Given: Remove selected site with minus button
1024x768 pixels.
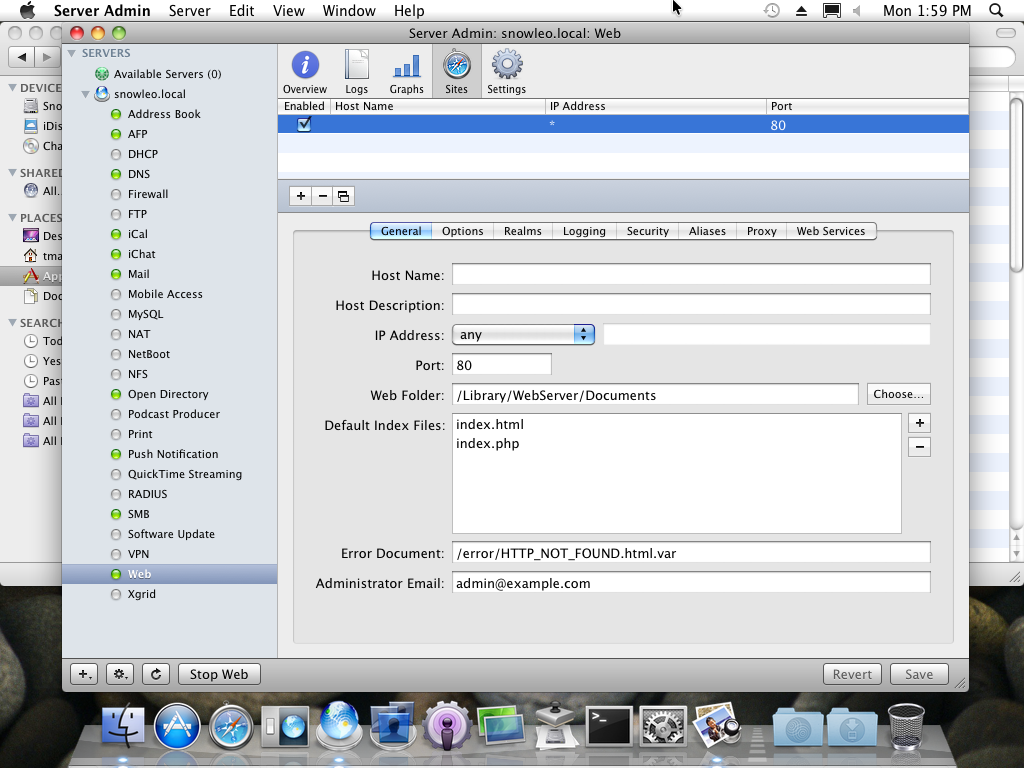Looking at the screenshot, I should tap(323, 196).
